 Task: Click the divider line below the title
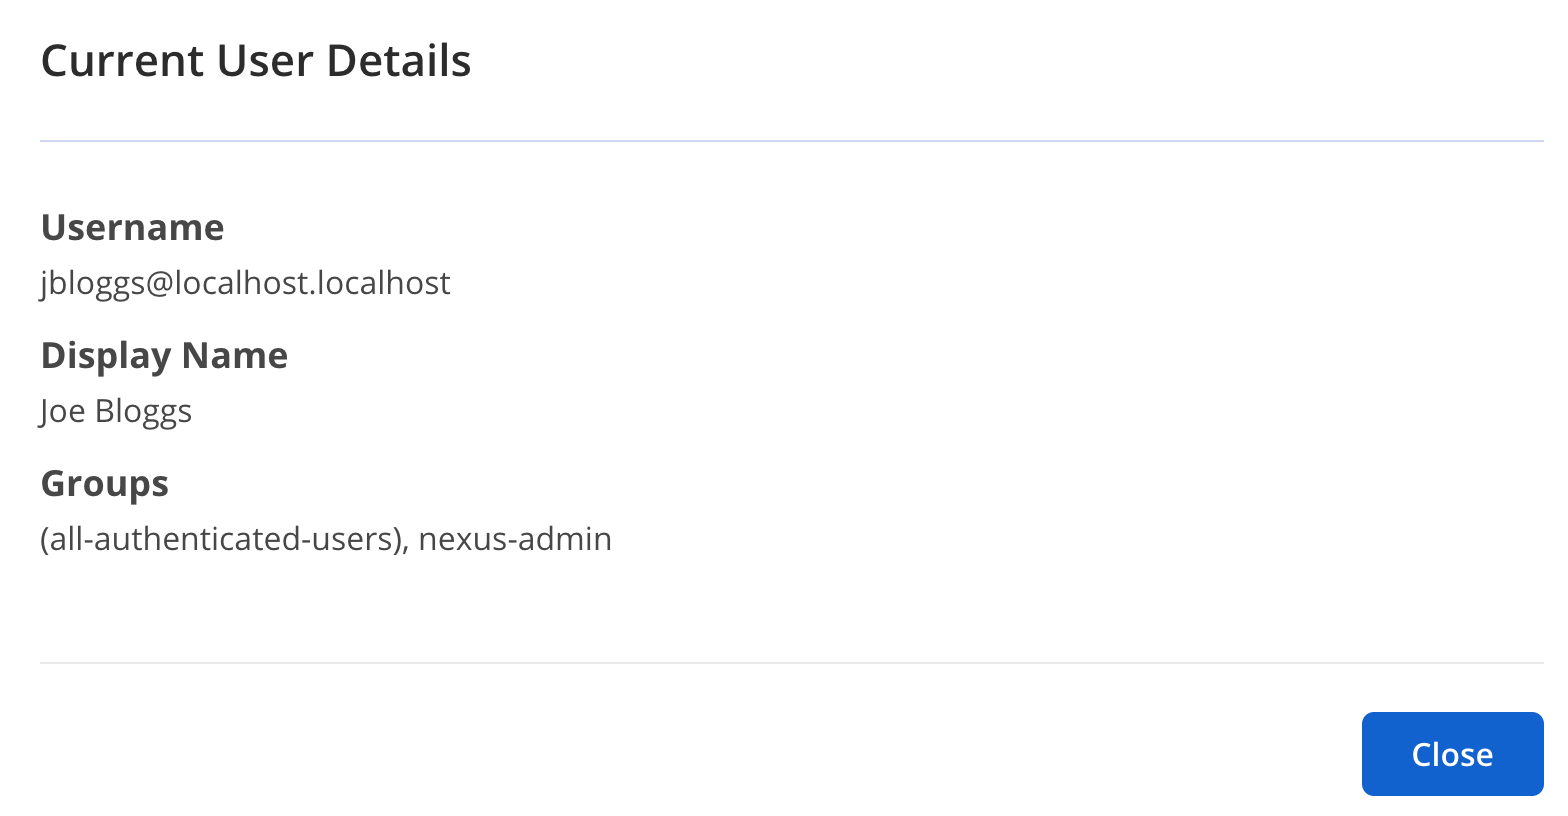coord(790,141)
